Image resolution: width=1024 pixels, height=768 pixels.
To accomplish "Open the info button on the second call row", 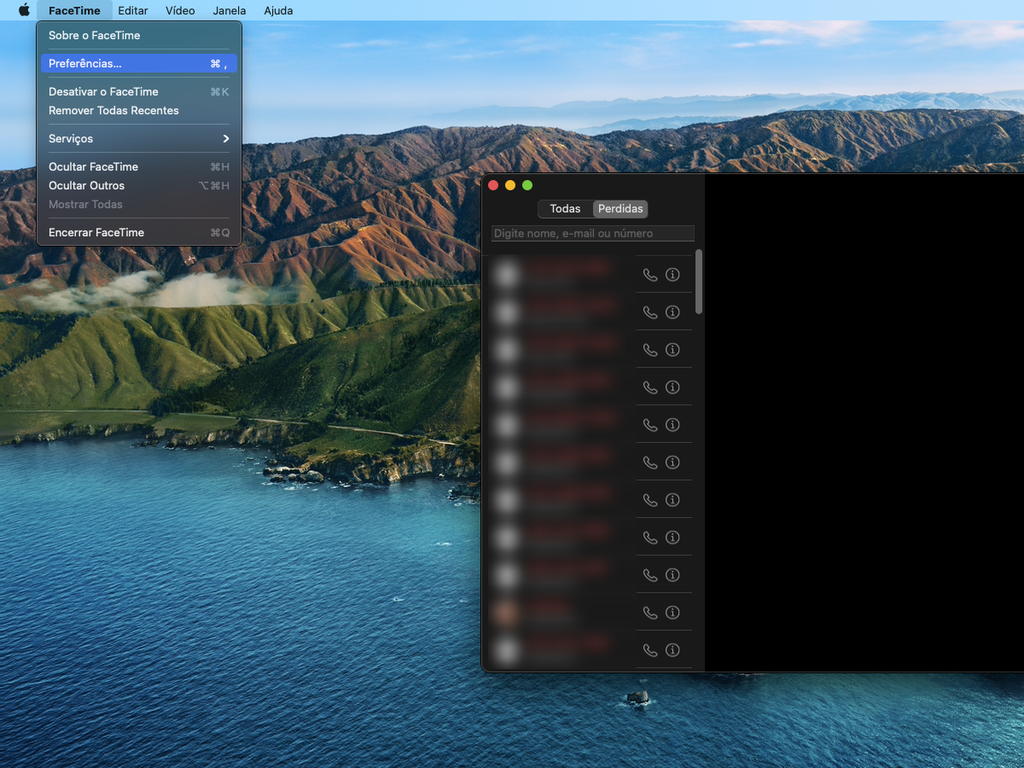I will point(672,312).
